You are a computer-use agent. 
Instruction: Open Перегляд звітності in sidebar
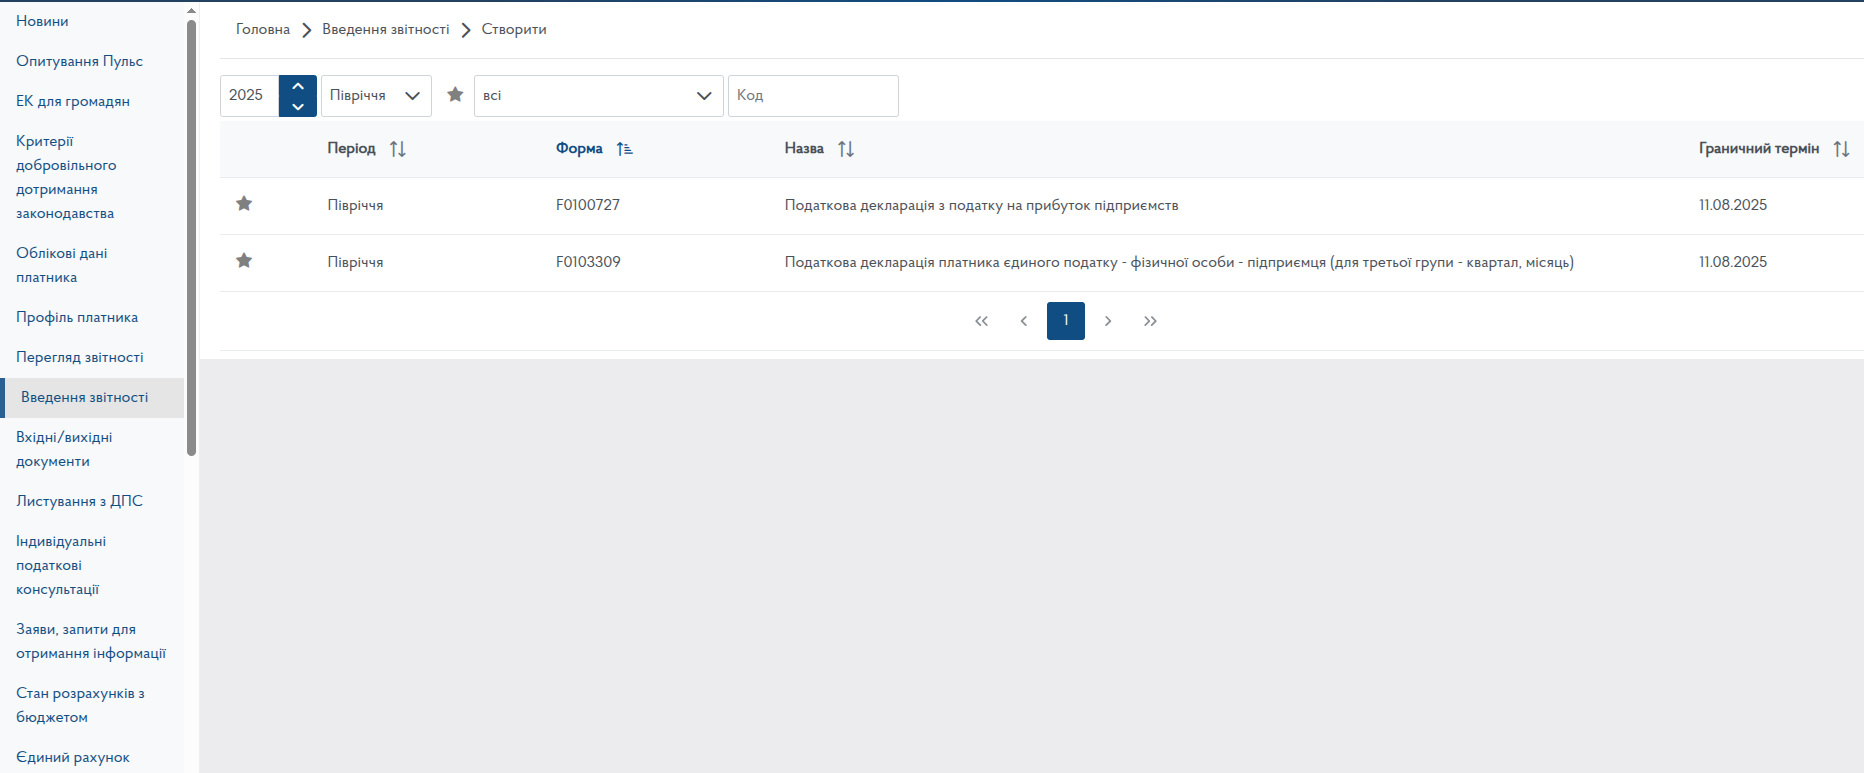coord(80,357)
